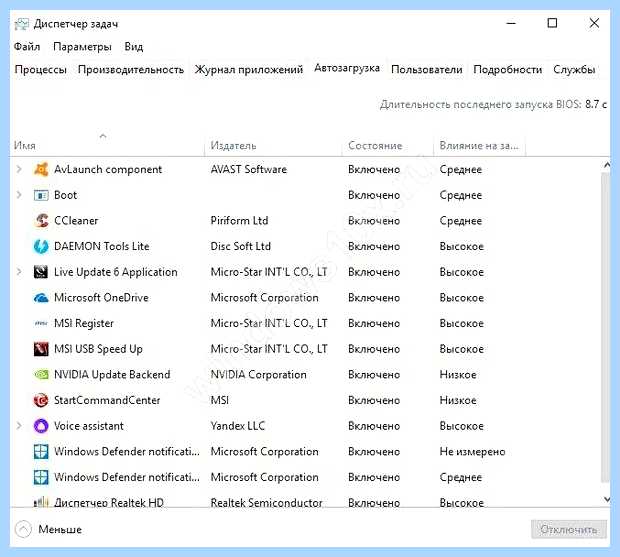620x557 pixels.
Task: Switch to the Службы tab
Action: point(574,70)
